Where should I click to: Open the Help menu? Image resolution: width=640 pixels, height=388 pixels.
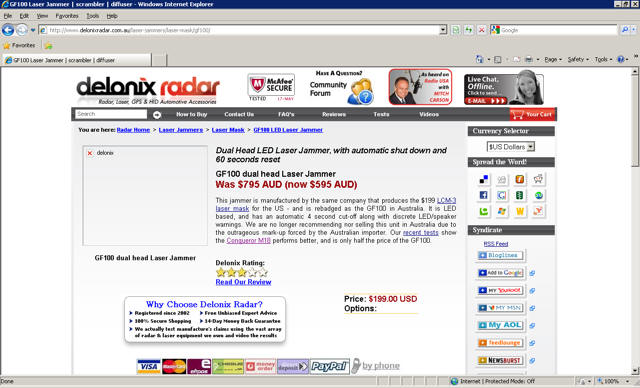point(112,16)
